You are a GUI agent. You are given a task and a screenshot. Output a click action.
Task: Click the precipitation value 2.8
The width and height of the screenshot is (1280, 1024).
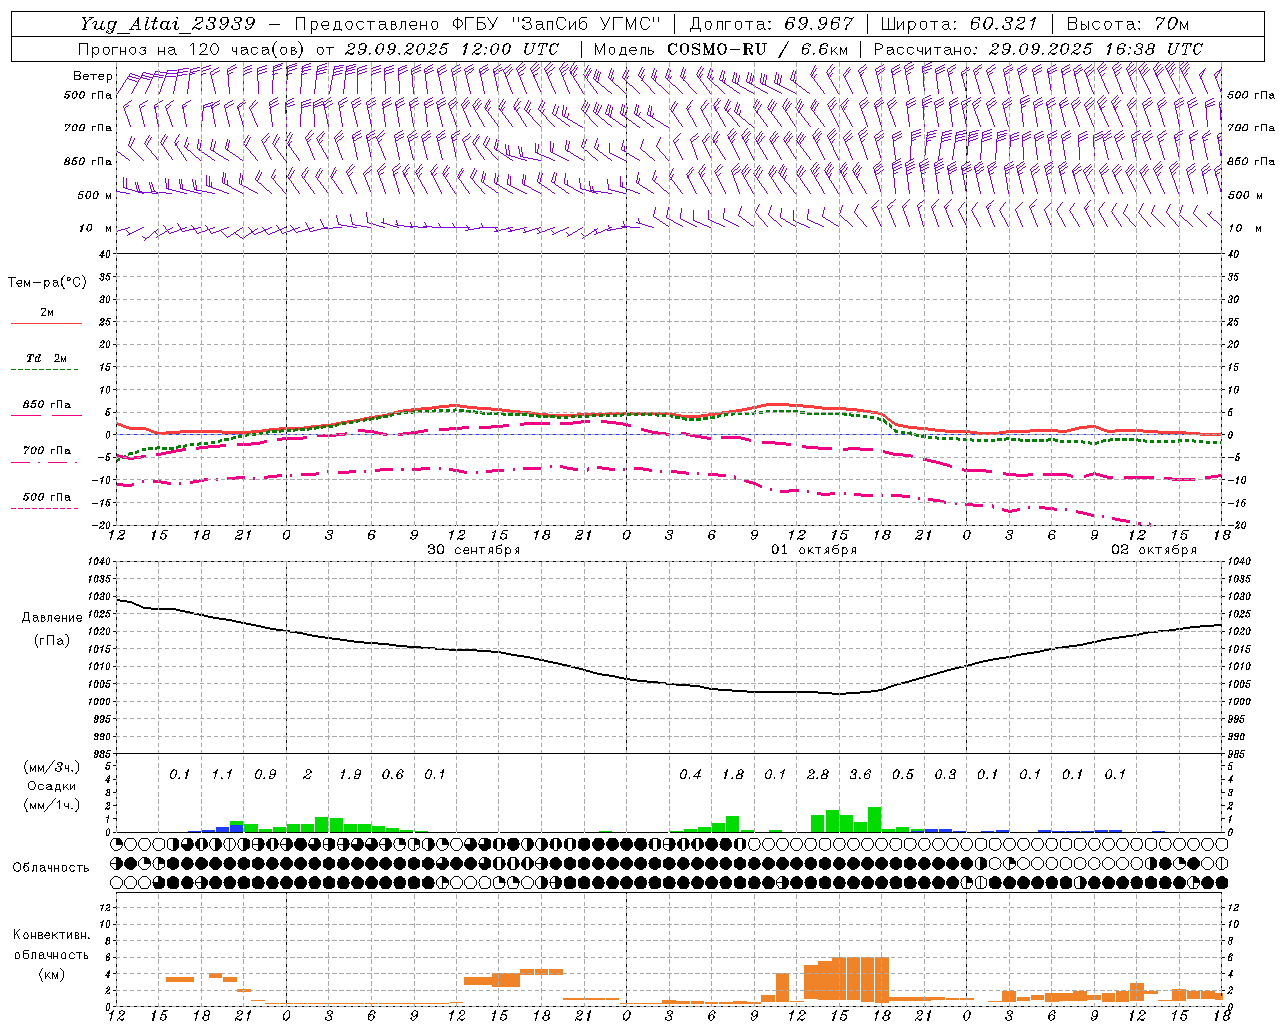click(818, 775)
